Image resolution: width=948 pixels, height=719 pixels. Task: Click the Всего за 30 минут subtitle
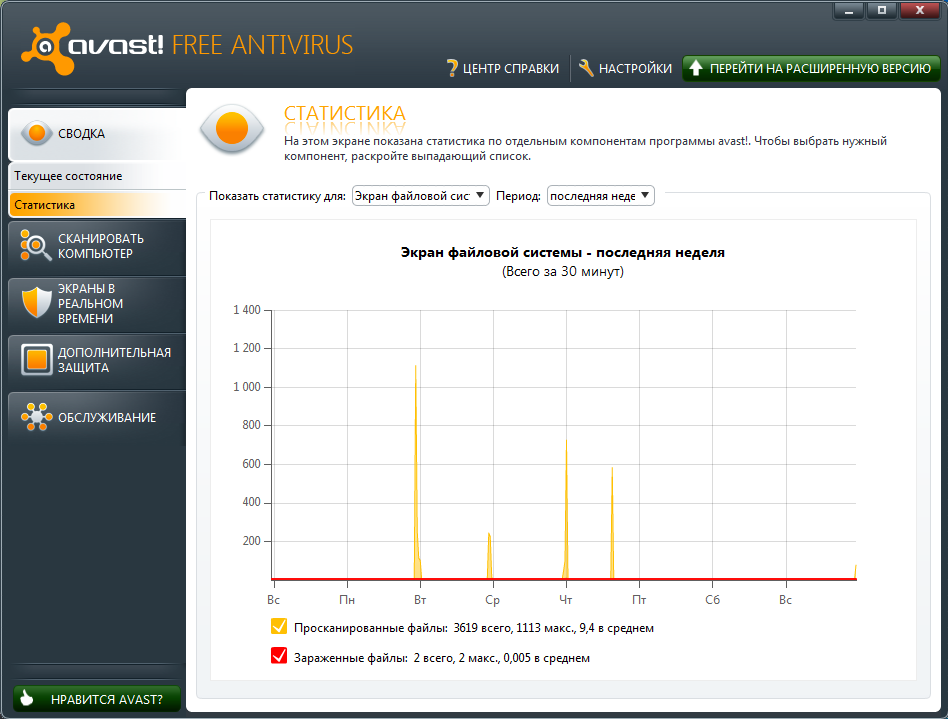562,272
